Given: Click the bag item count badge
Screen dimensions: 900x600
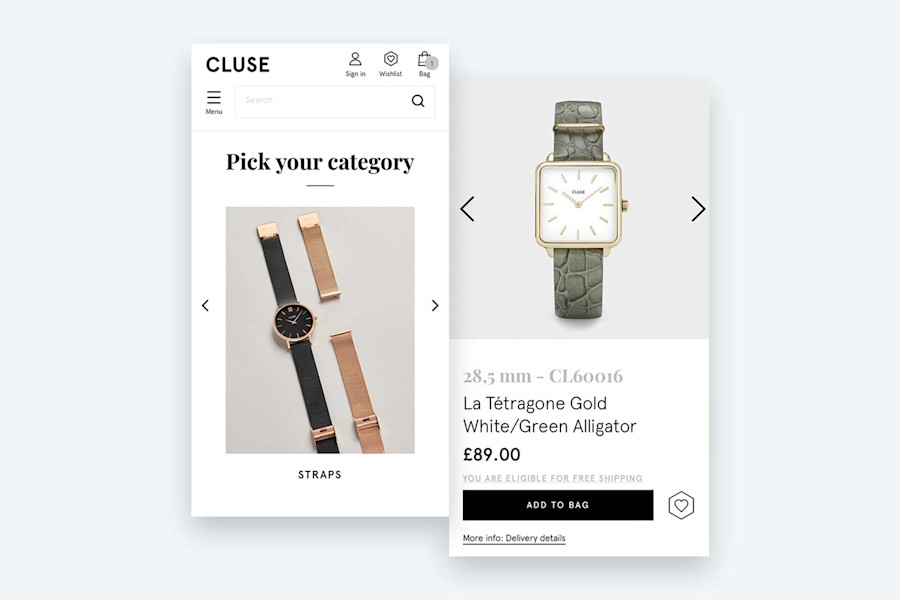Looking at the screenshot, I should 432,63.
